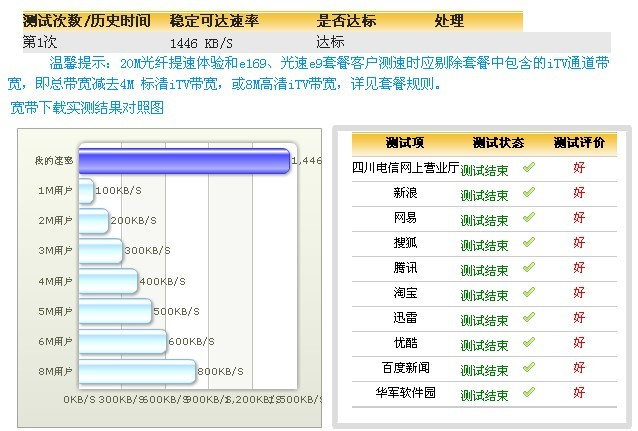Screen dimensions: 638x431
Task: Click the 8M用户 bar in chart
Action: tap(137, 371)
